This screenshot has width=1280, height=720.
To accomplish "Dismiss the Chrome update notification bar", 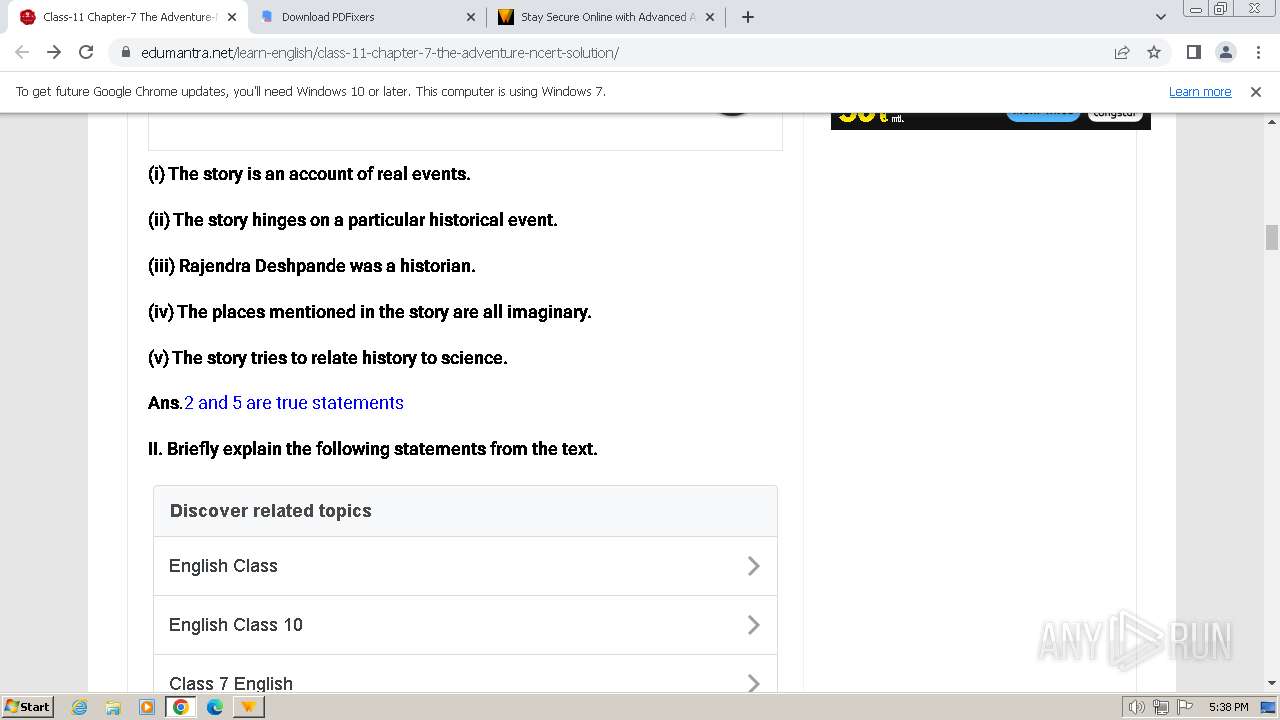I will pyautogui.click(x=1256, y=91).
